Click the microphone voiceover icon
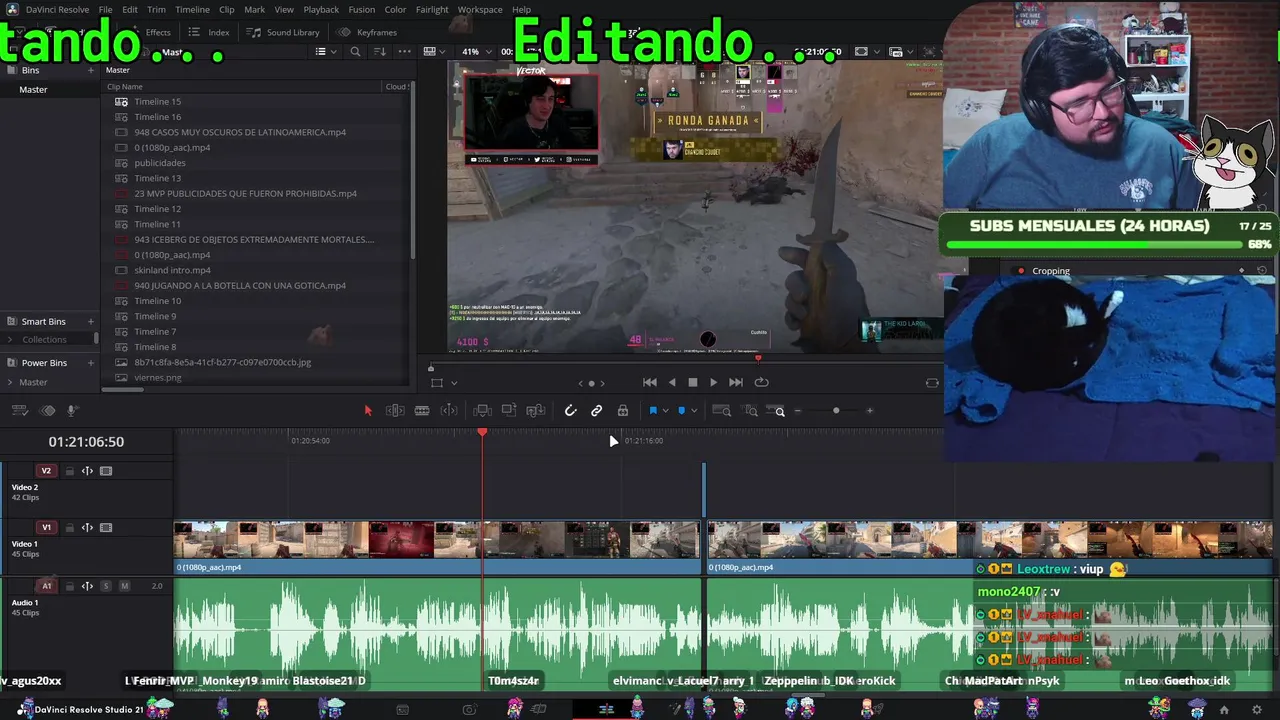This screenshot has height=720, width=1280. pyautogui.click(x=71, y=410)
